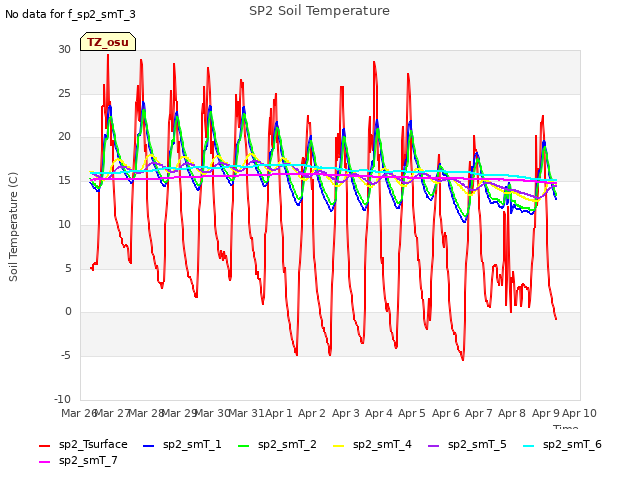Image resolution: width=640 pixels, height=480 pixels.
Task: Click the 5 y-axis tick label
Action: [68, 268]
